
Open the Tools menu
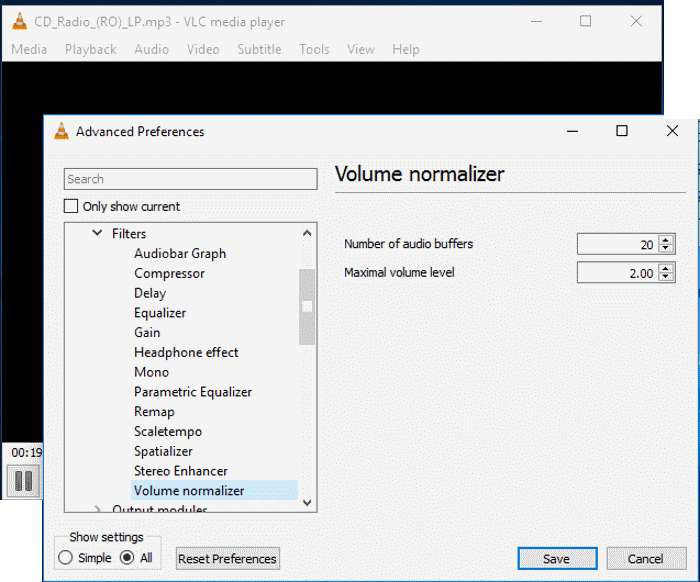click(314, 49)
